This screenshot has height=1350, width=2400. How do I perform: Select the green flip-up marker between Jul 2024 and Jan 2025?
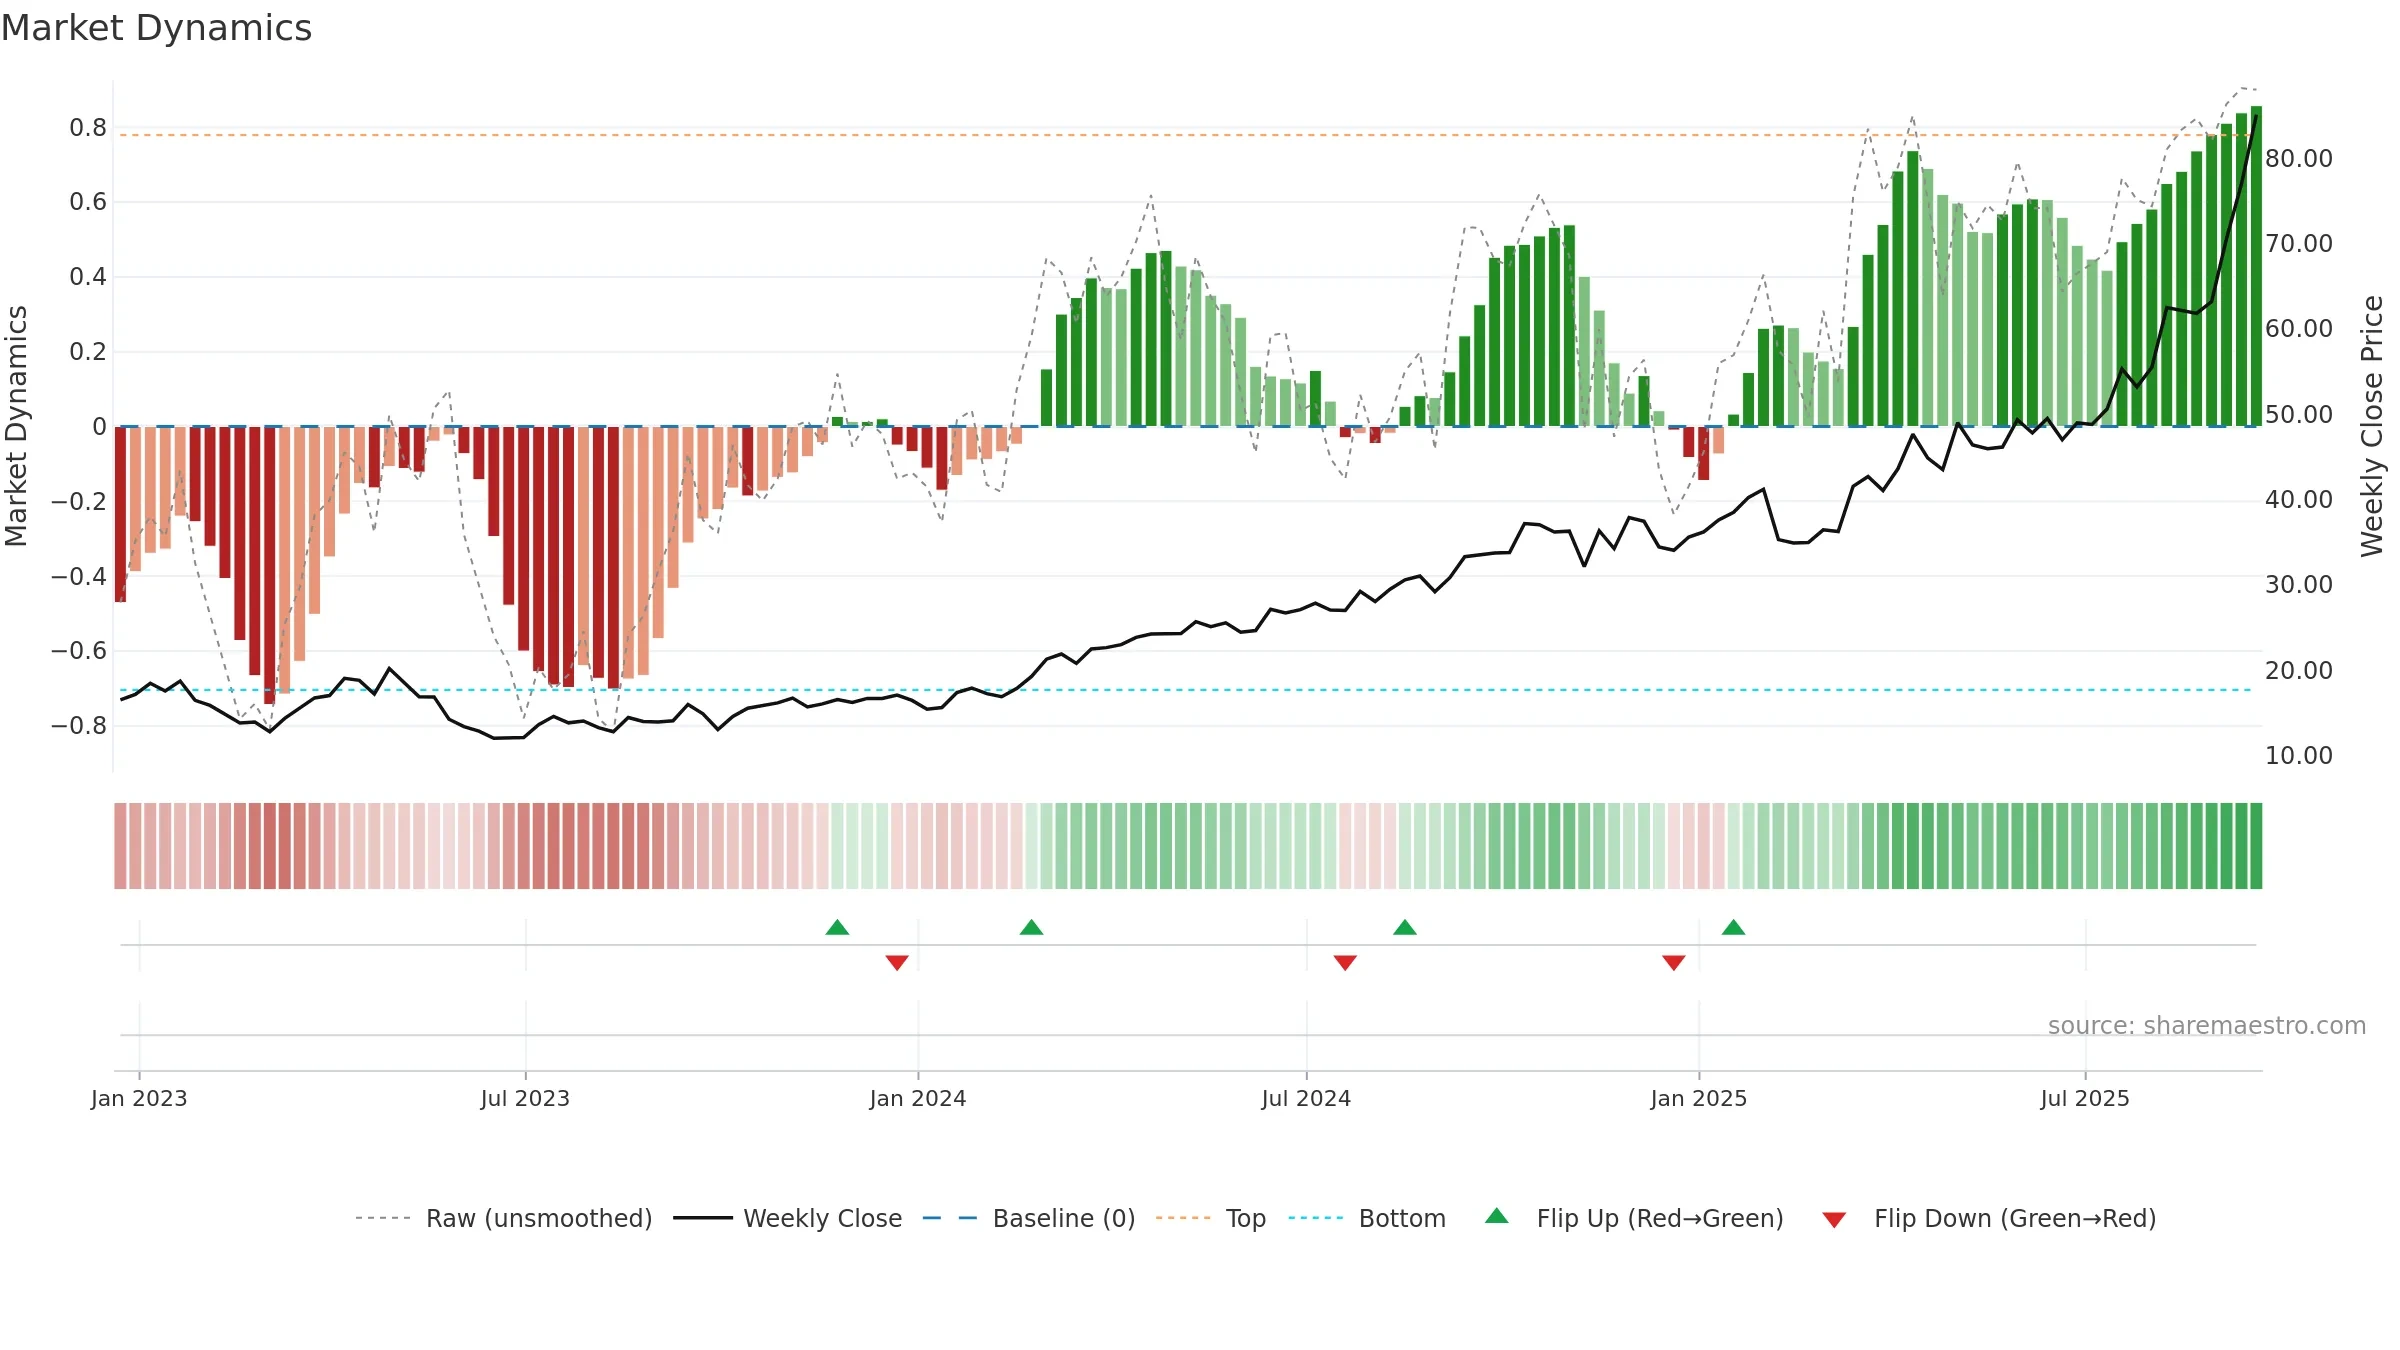pyautogui.click(x=1405, y=927)
